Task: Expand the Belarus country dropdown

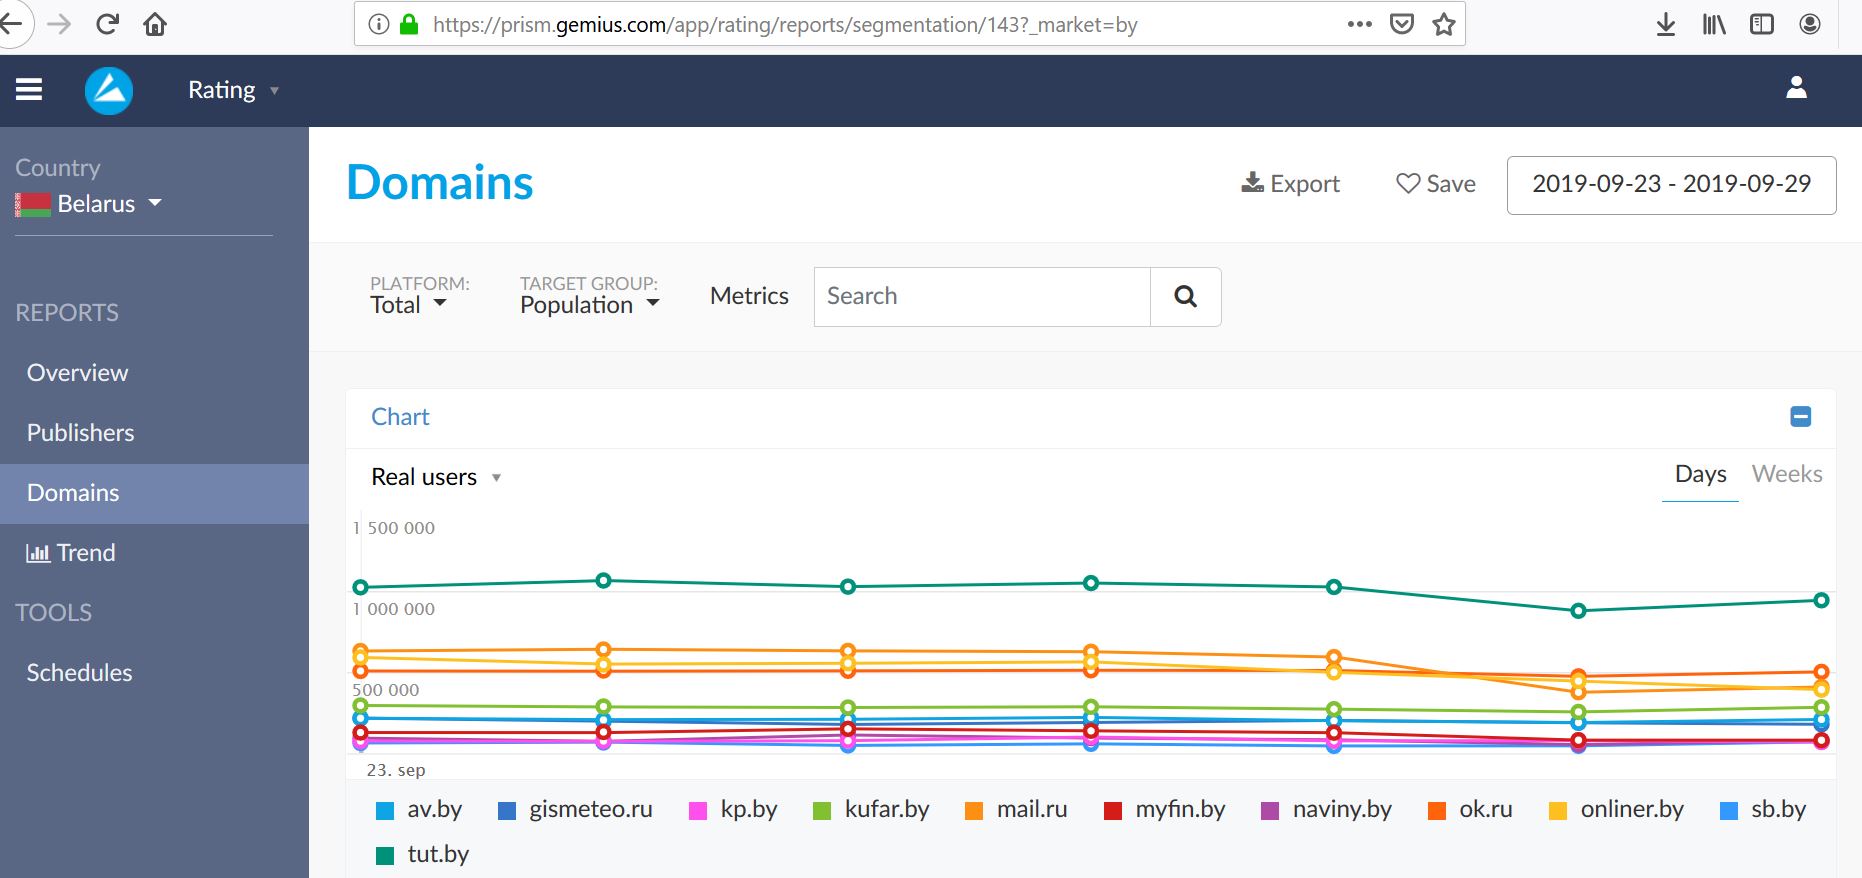Action: [x=97, y=204]
